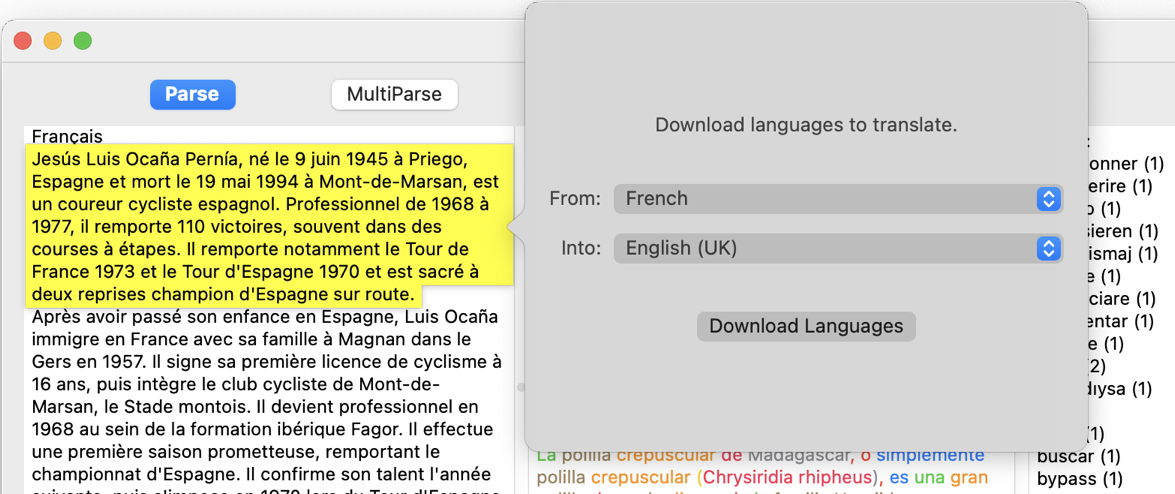The height and width of the screenshot is (494, 1175).
Task: Close the window with the red button
Action: tap(22, 41)
